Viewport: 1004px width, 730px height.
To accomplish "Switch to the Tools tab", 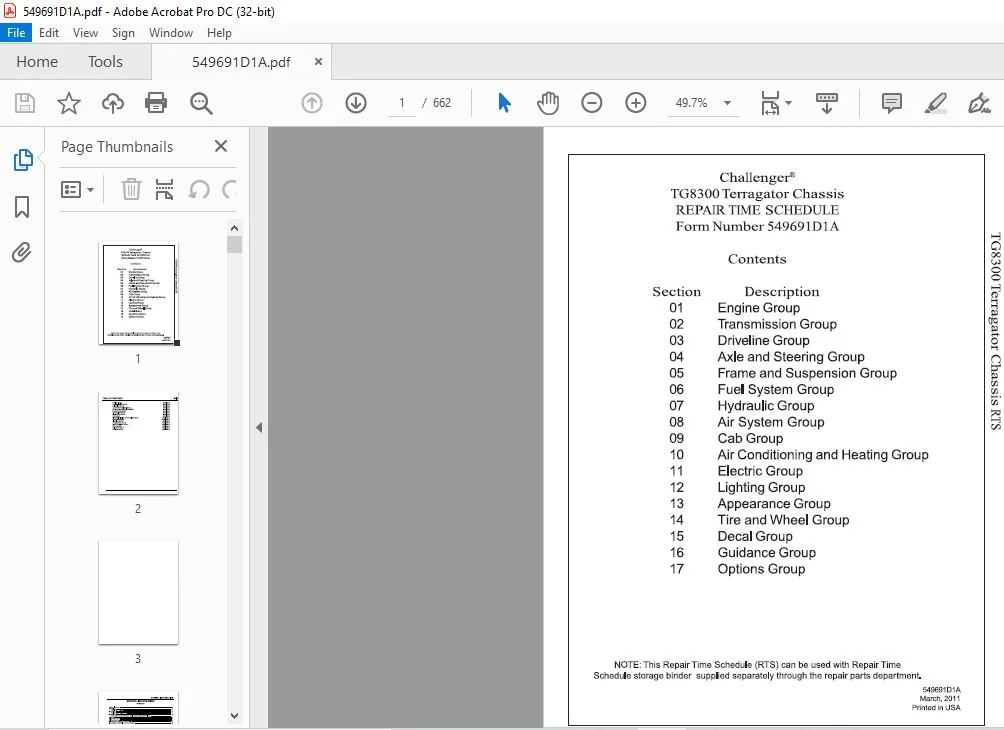I will tap(105, 61).
